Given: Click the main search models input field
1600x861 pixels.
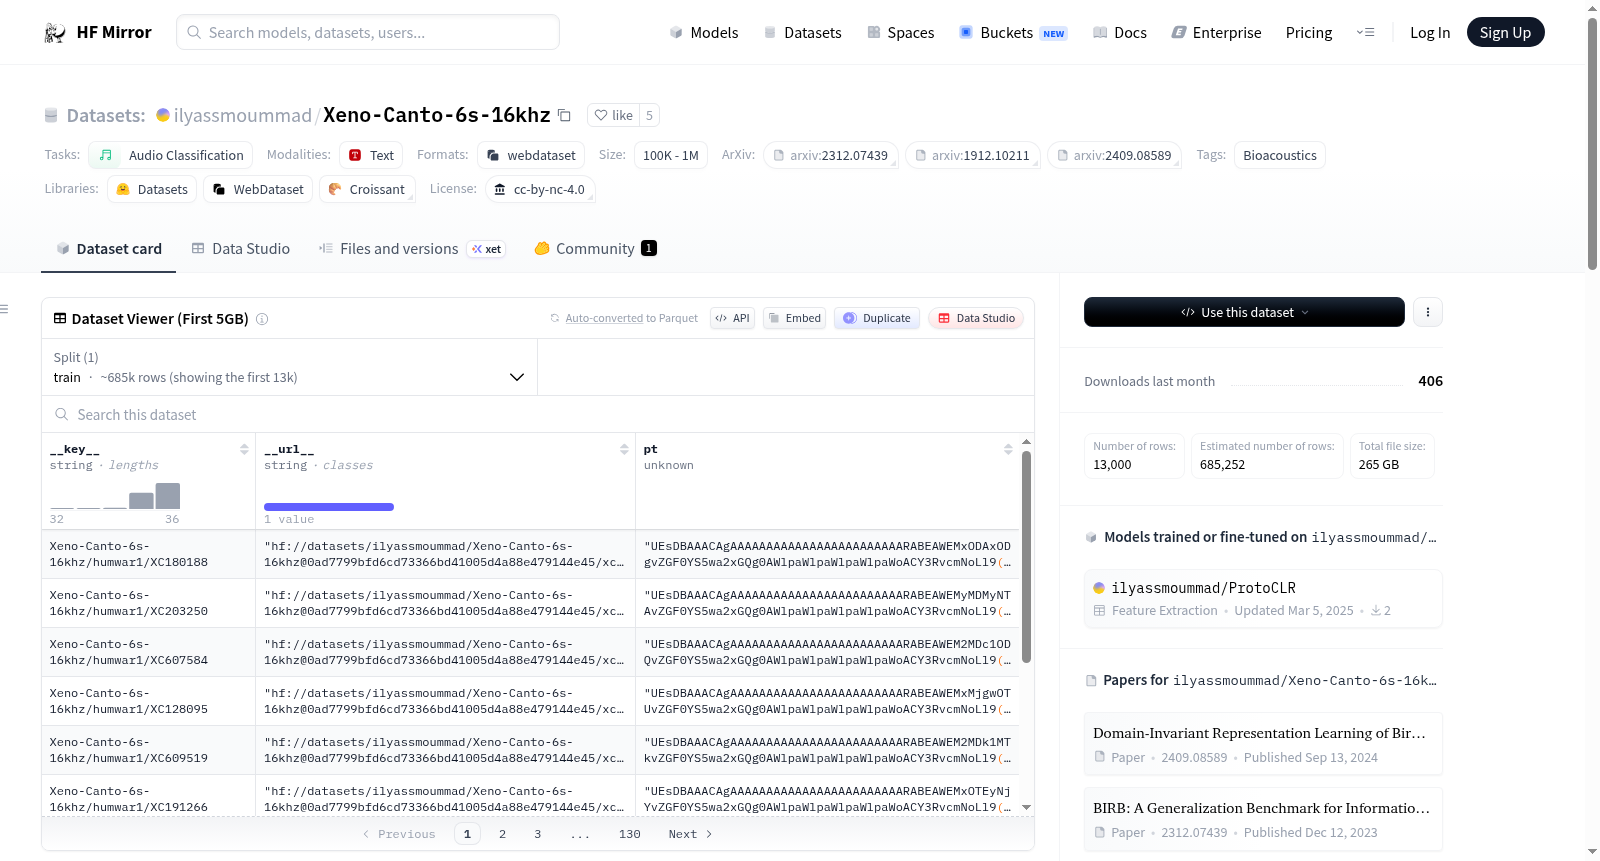Looking at the screenshot, I should point(368,32).
